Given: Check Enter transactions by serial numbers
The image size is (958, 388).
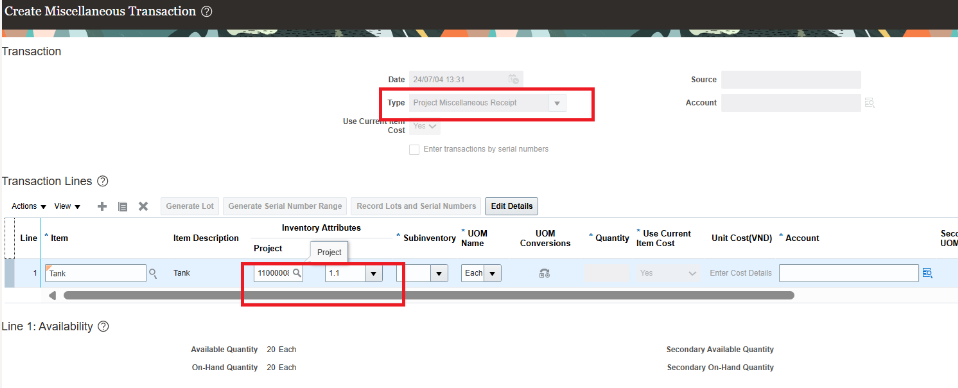Looking at the screenshot, I should click(414, 149).
